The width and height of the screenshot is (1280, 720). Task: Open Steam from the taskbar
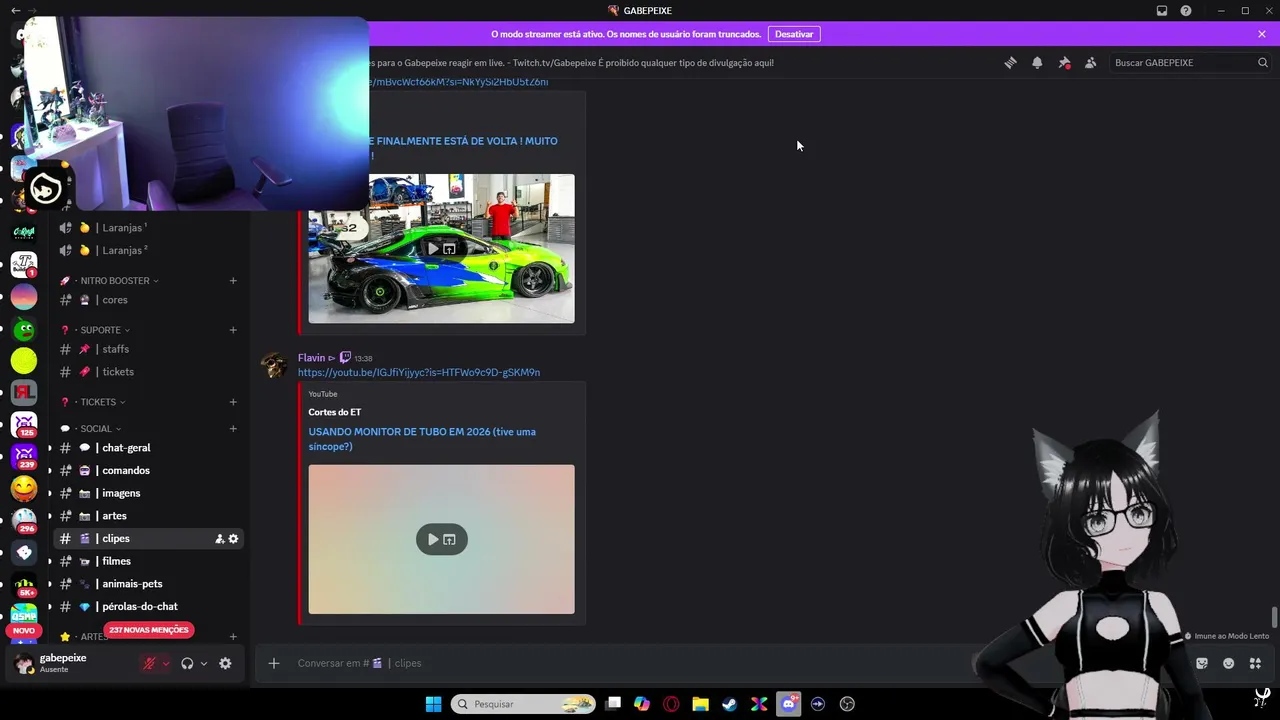pyautogui.click(x=730, y=704)
